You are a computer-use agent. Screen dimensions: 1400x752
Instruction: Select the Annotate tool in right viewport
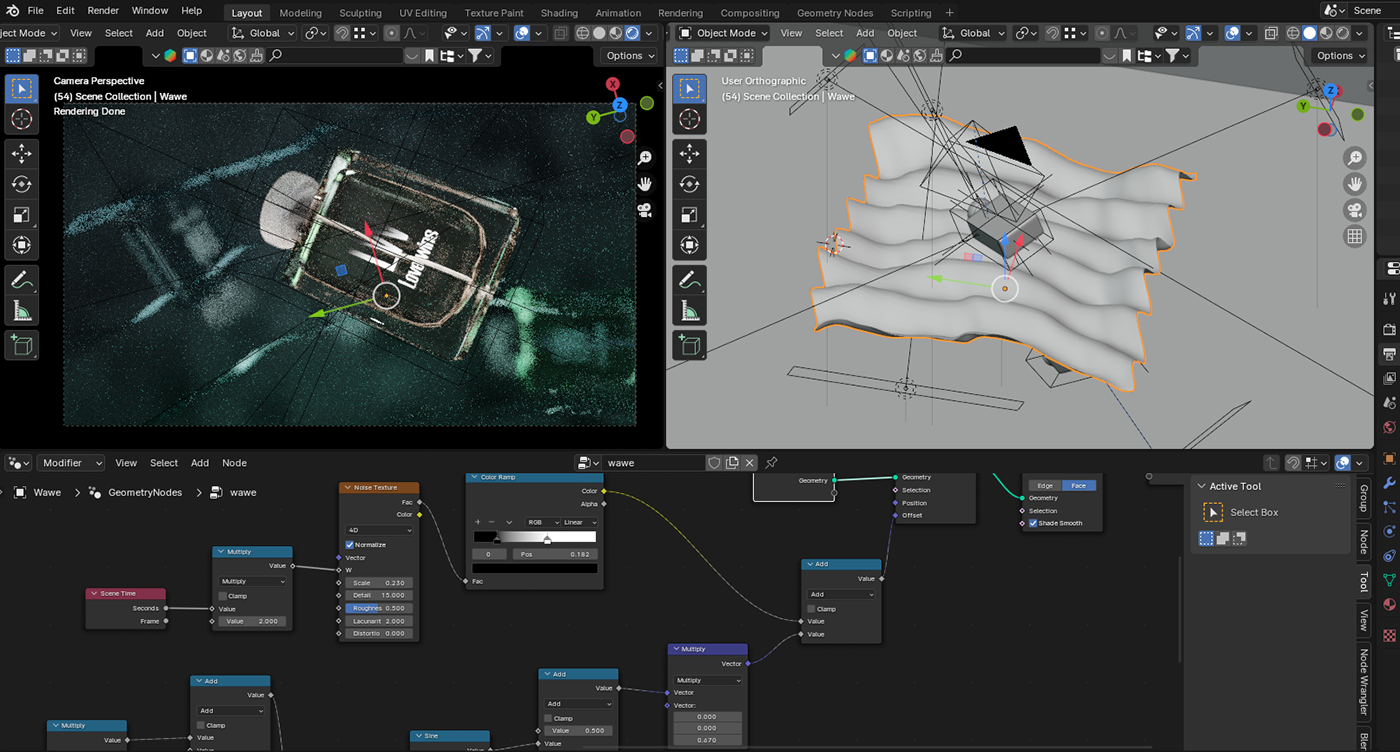click(689, 280)
